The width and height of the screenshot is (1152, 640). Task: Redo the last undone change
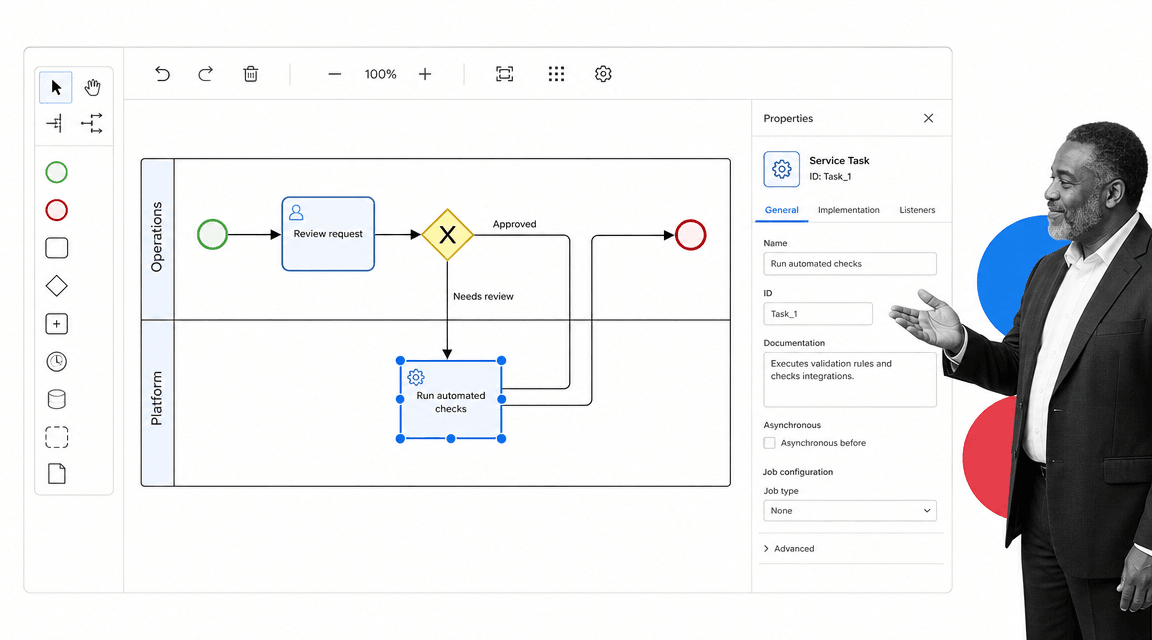click(206, 74)
